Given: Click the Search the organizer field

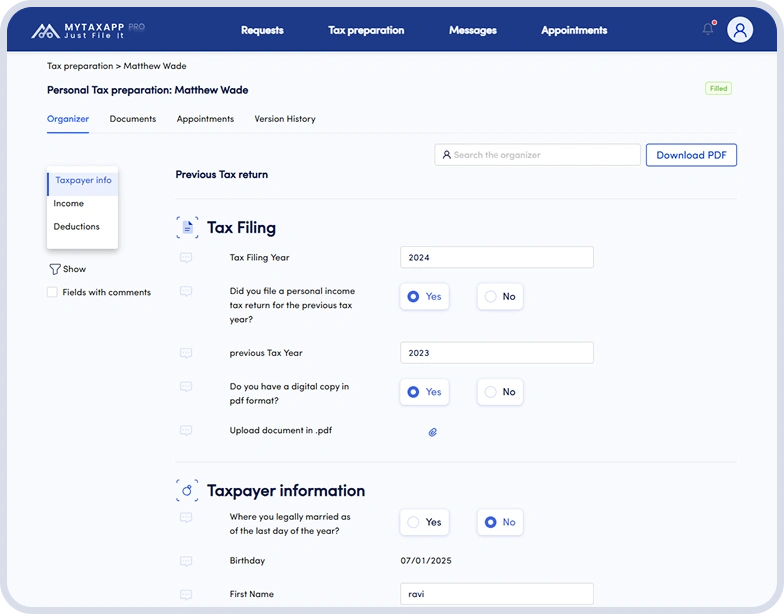Looking at the screenshot, I should (538, 155).
